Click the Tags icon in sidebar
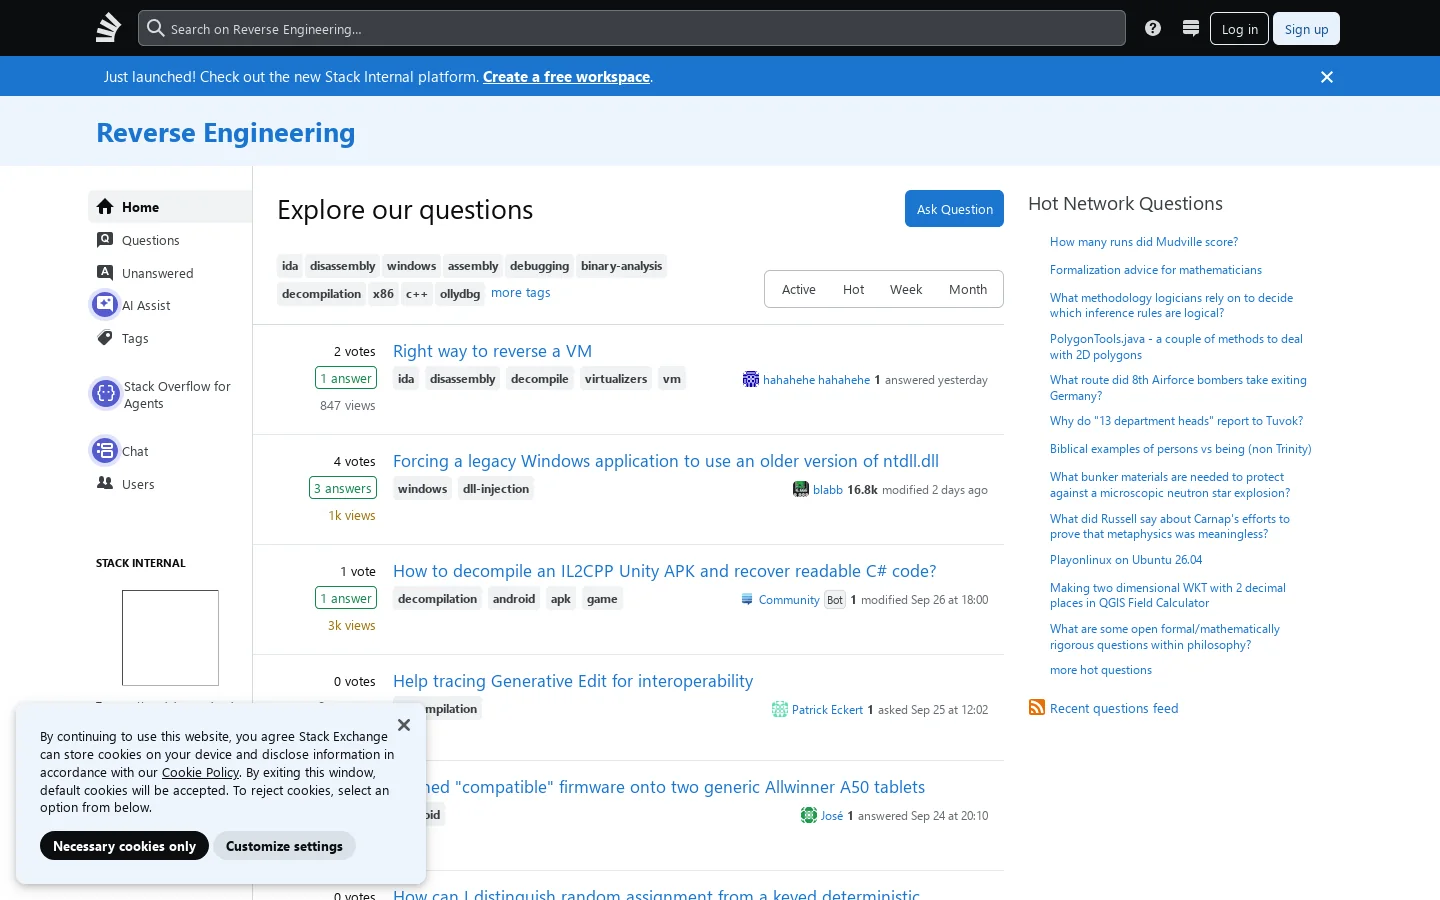This screenshot has height=900, width=1440. 105,338
